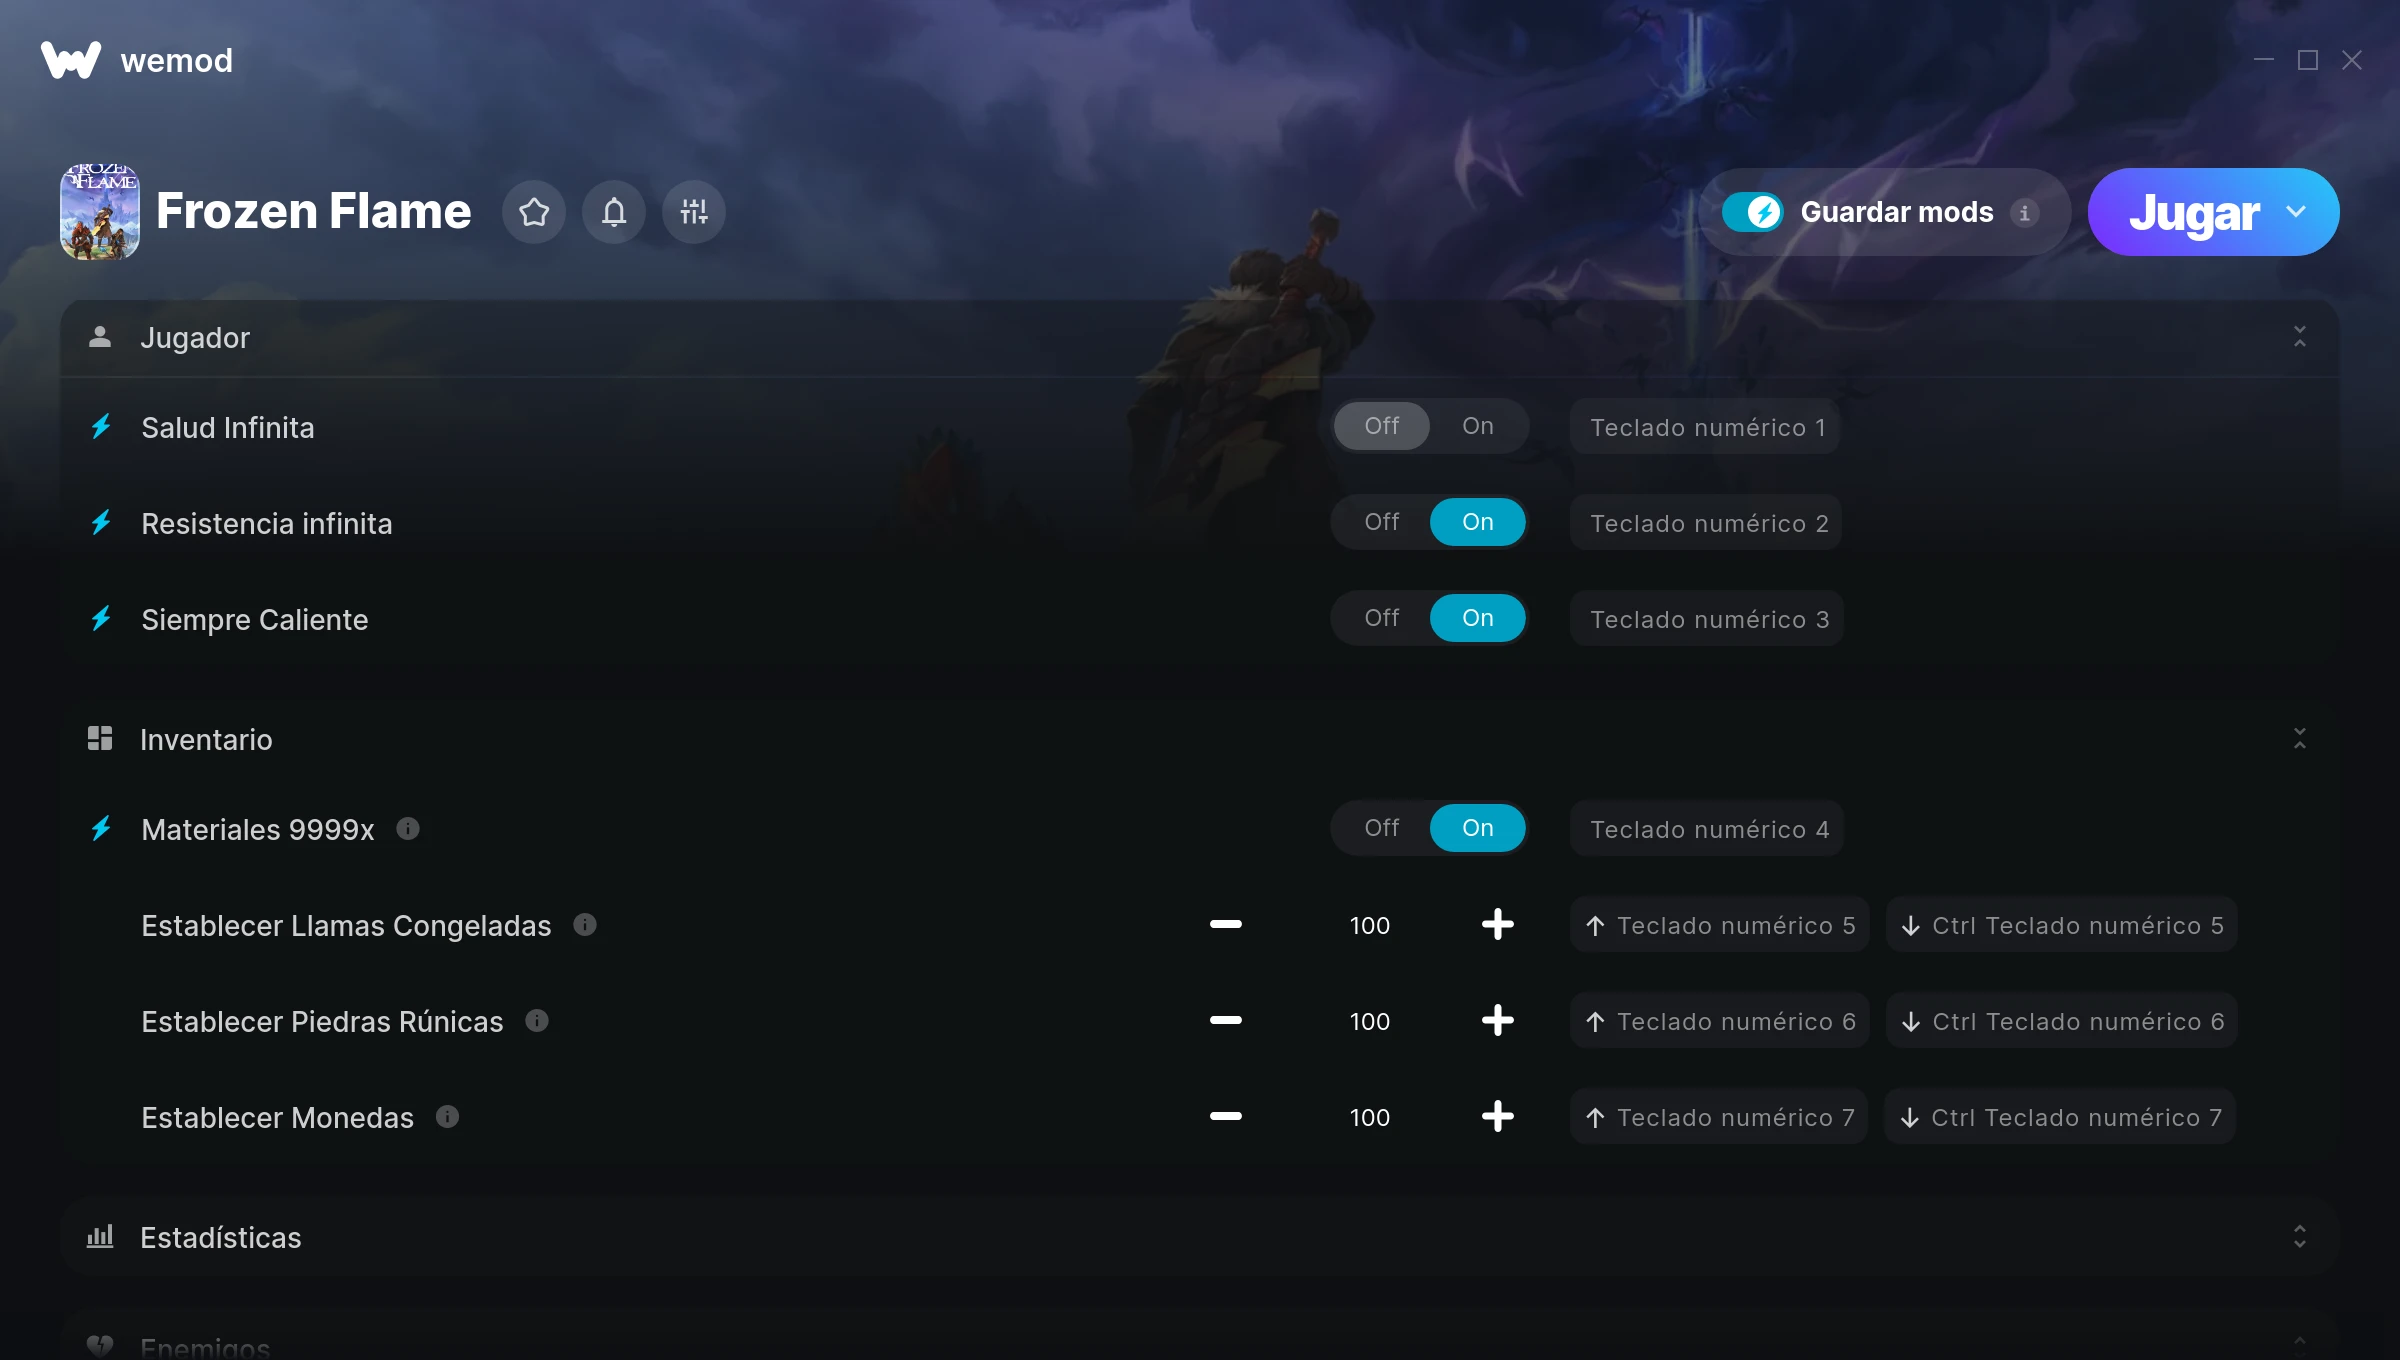This screenshot has height=1360, width=2400.
Task: Click Ctrl Teclado numérico 5 hotkey button
Action: coord(2062,925)
